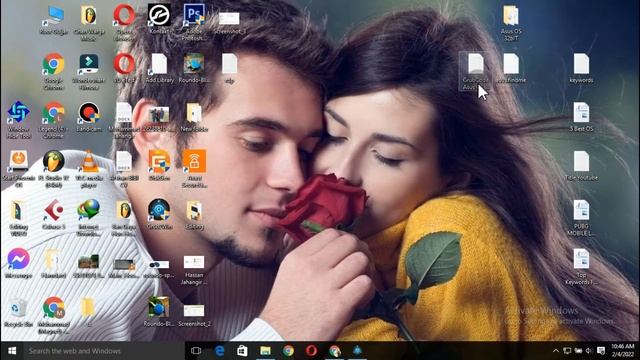Open the Window Hide Tool shortcut
The width and height of the screenshot is (640, 360).
pyautogui.click(x=18, y=120)
